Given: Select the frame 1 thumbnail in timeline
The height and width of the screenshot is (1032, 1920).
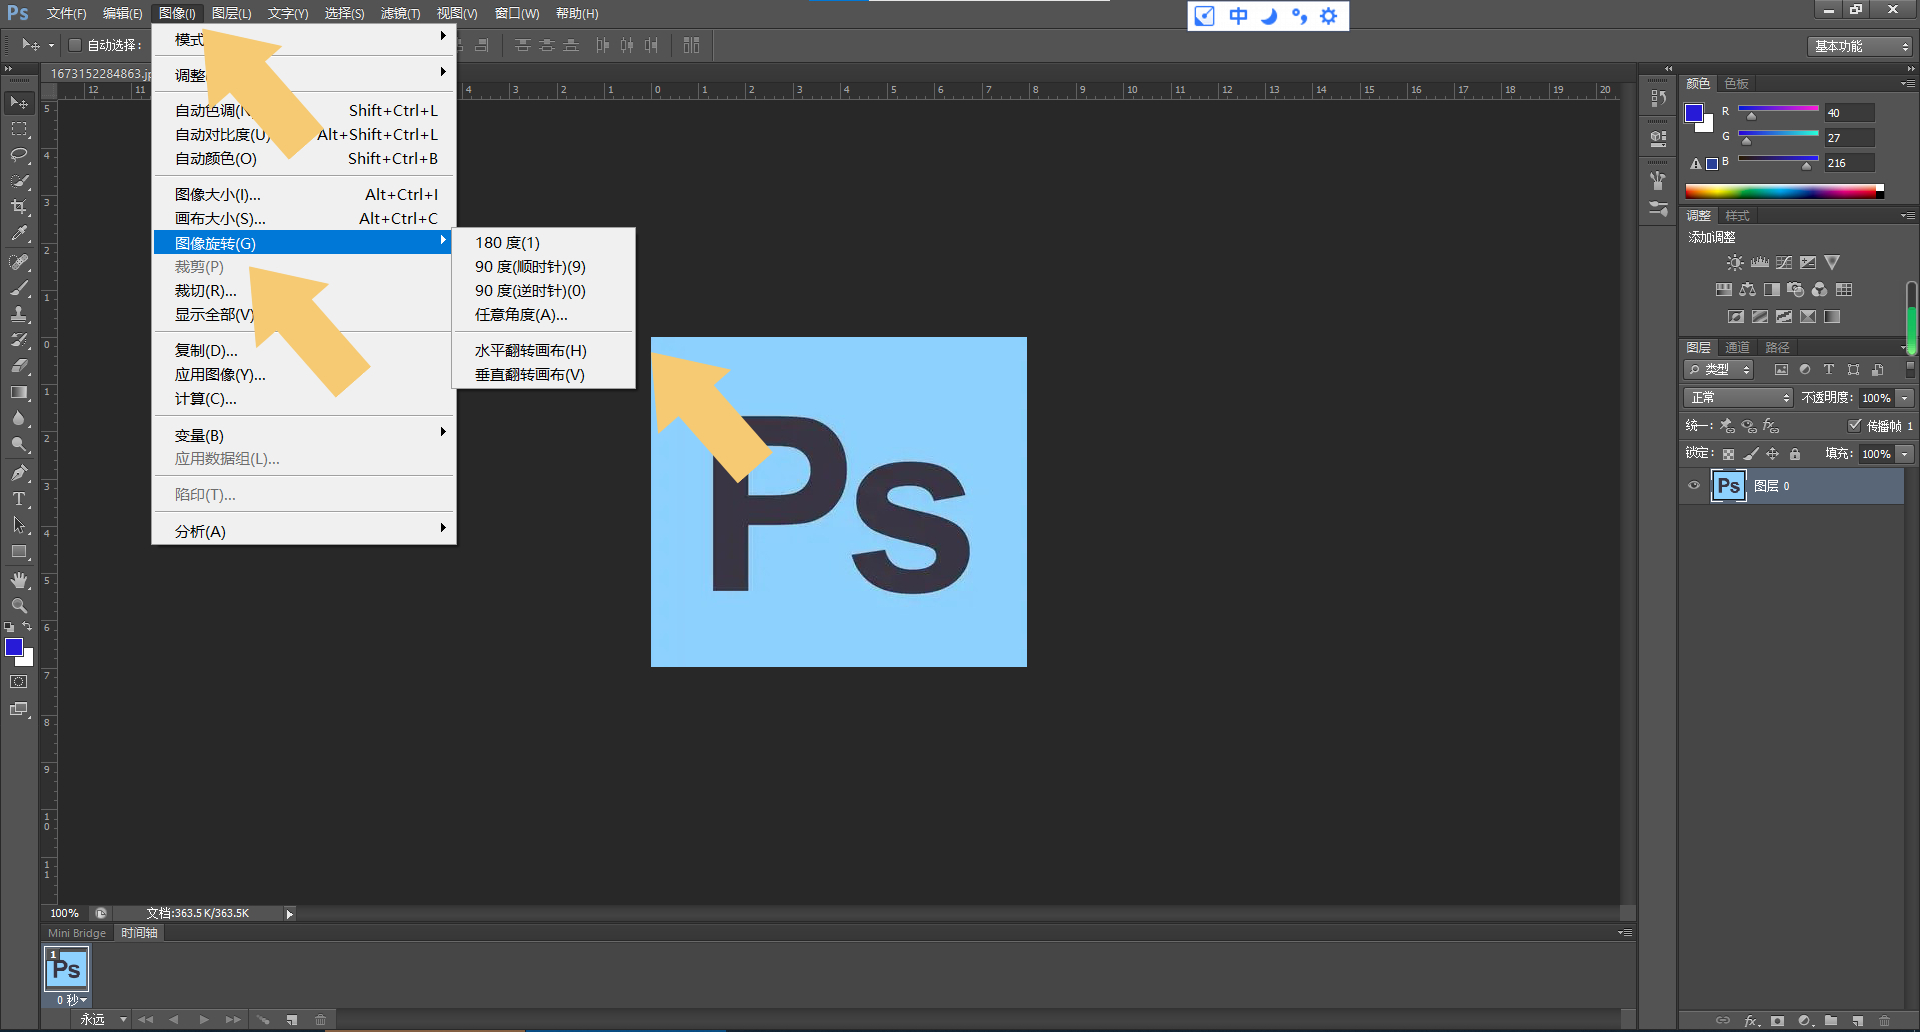Looking at the screenshot, I should (67, 969).
